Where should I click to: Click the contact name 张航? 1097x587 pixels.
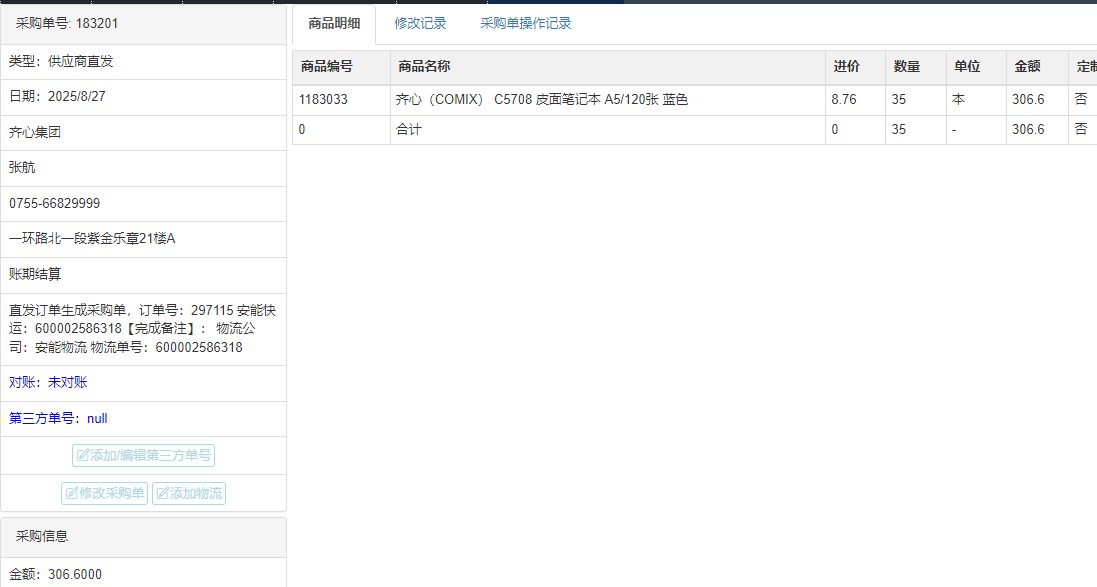point(22,168)
